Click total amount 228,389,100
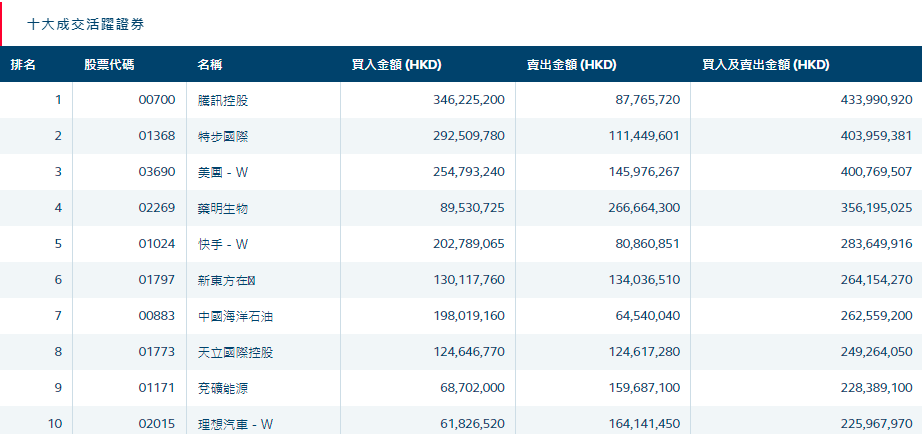The height and width of the screenshot is (434, 922). click(877, 388)
